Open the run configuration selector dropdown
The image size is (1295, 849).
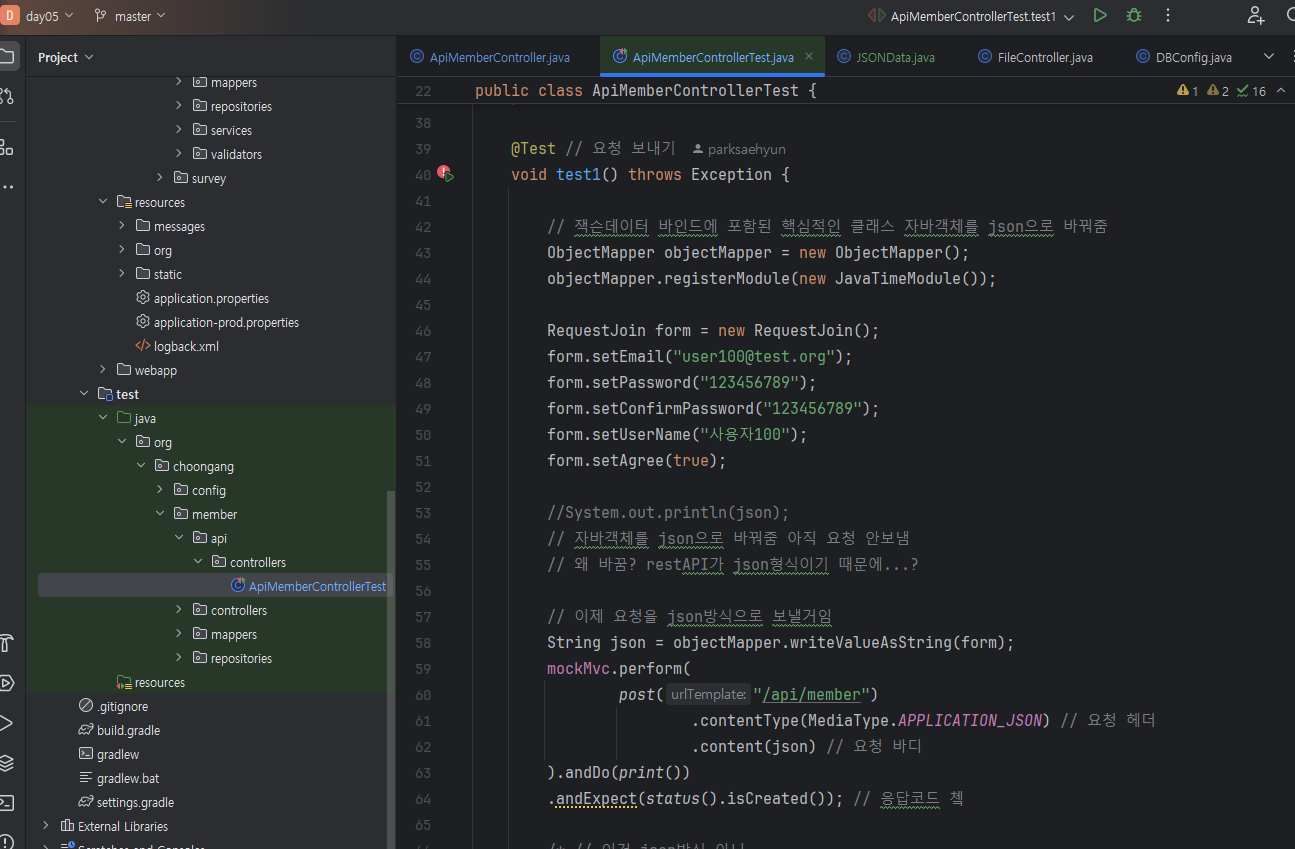tap(971, 17)
